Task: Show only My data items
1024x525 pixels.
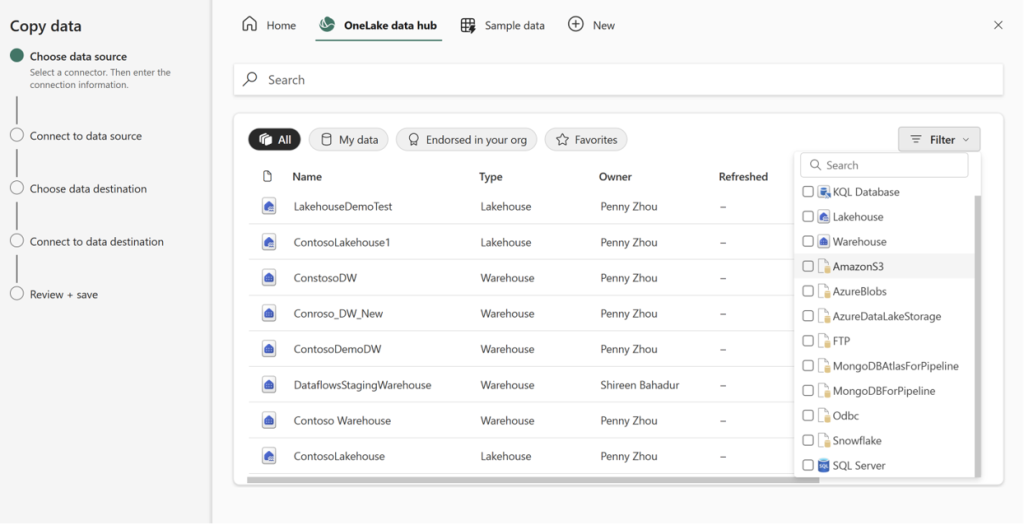Action: [x=349, y=140]
